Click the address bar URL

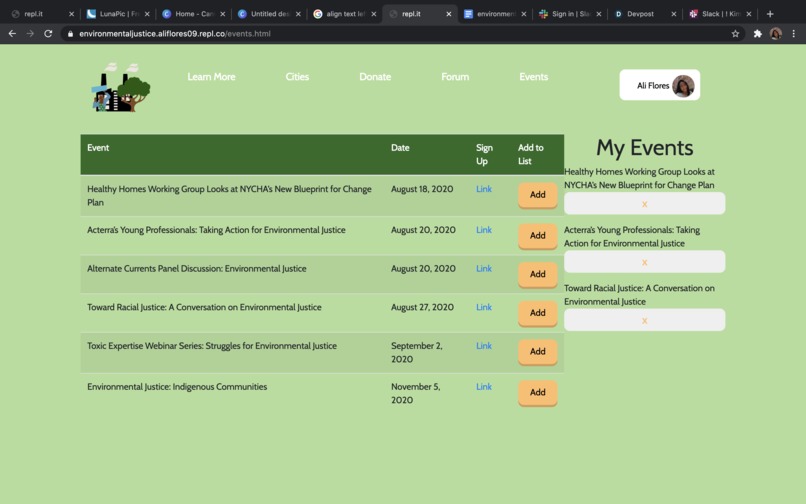click(x=175, y=34)
